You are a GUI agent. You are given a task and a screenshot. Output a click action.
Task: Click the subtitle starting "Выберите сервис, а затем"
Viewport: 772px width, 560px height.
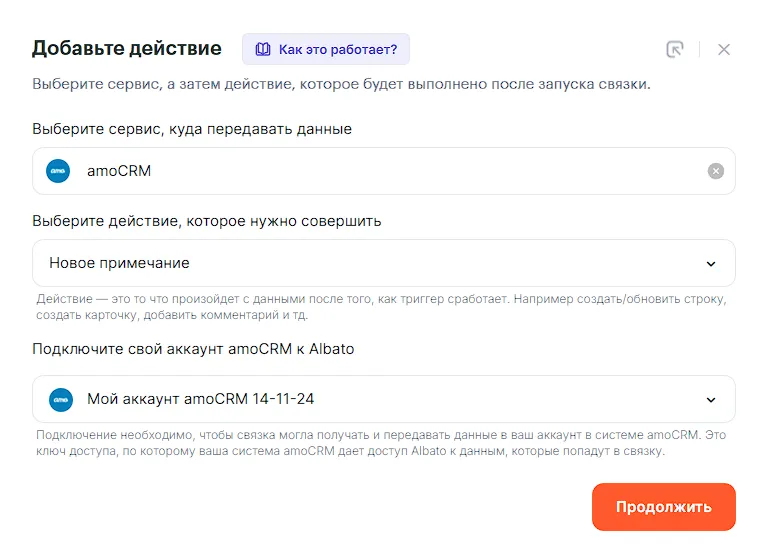[x=341, y=84]
